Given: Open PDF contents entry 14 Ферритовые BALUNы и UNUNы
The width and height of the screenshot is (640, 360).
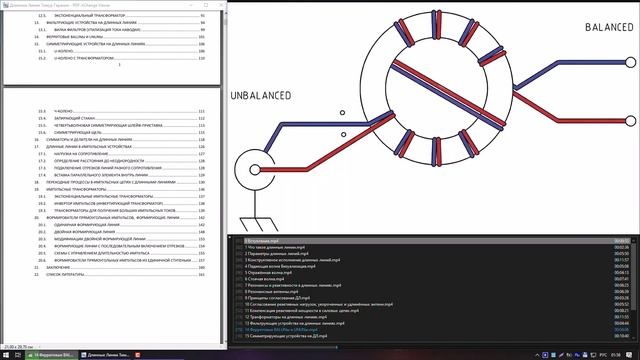Looking at the screenshot, I should pyautogui.click(x=119, y=37).
